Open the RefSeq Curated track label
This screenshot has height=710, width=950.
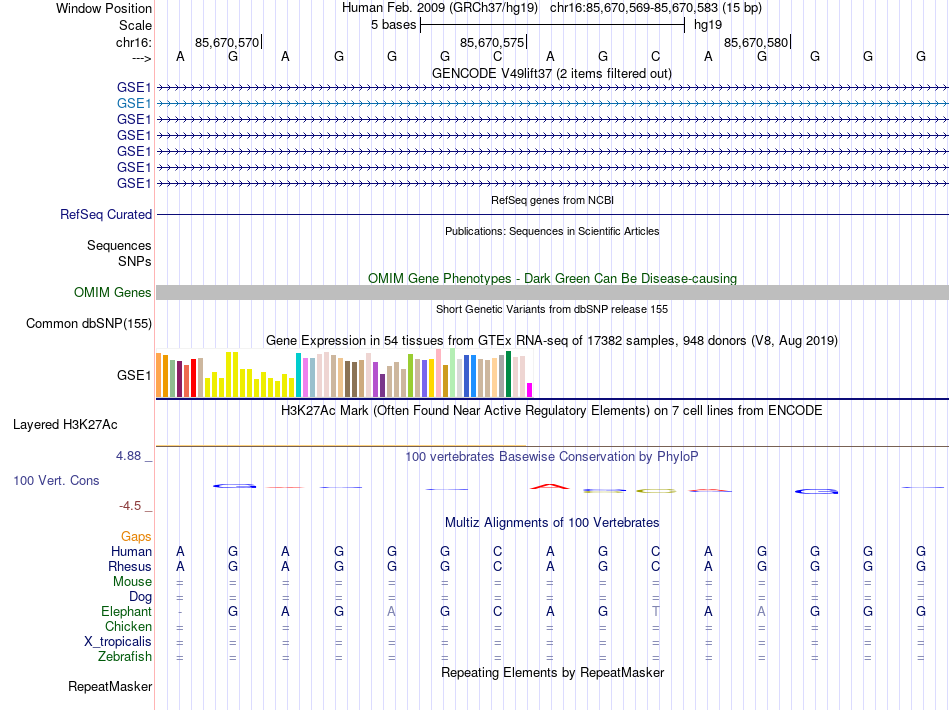[106, 214]
